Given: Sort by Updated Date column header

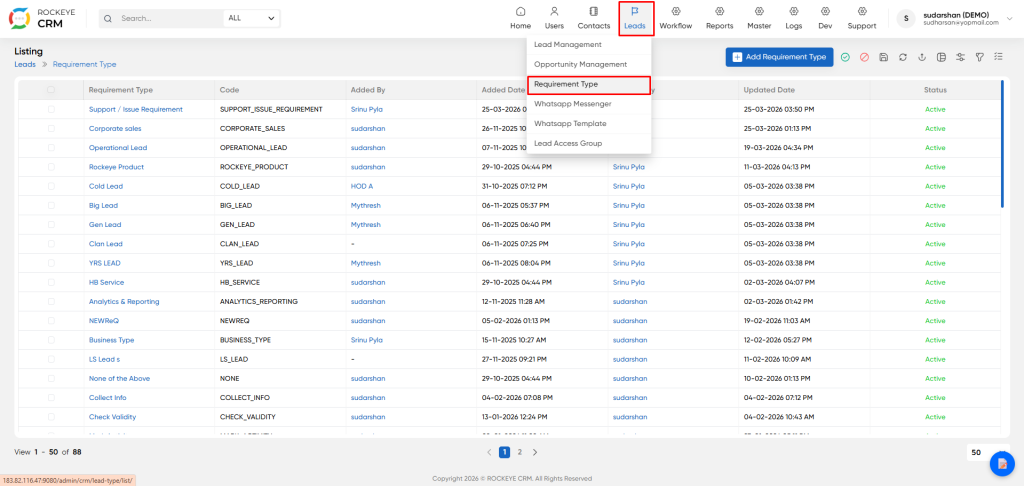Looking at the screenshot, I should 769,90.
